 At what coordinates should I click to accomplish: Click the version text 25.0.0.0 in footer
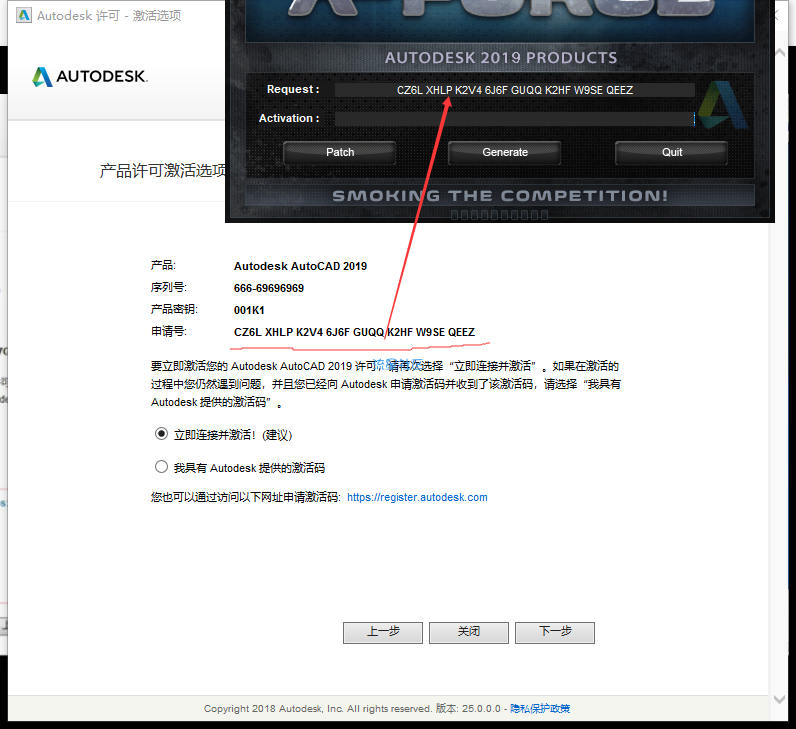[x=481, y=708]
